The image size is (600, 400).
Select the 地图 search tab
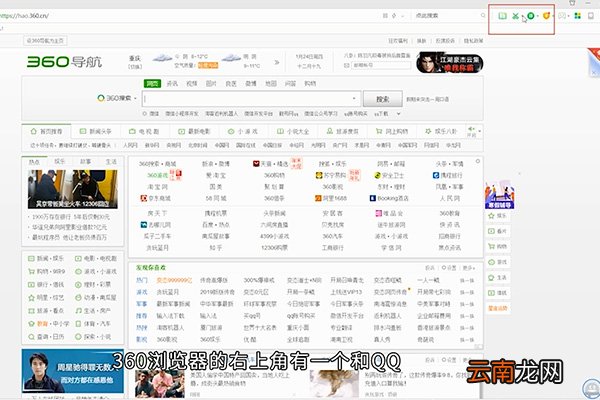[271, 83]
